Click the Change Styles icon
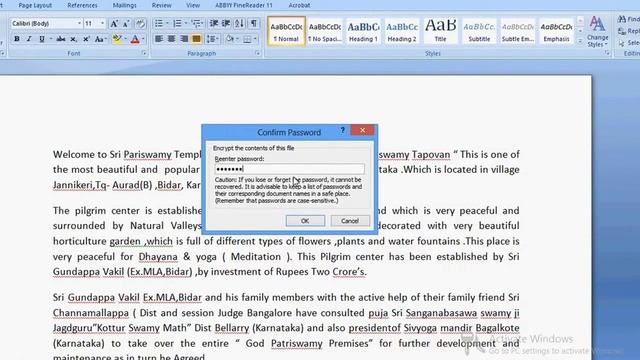The image size is (640, 360). click(x=597, y=32)
